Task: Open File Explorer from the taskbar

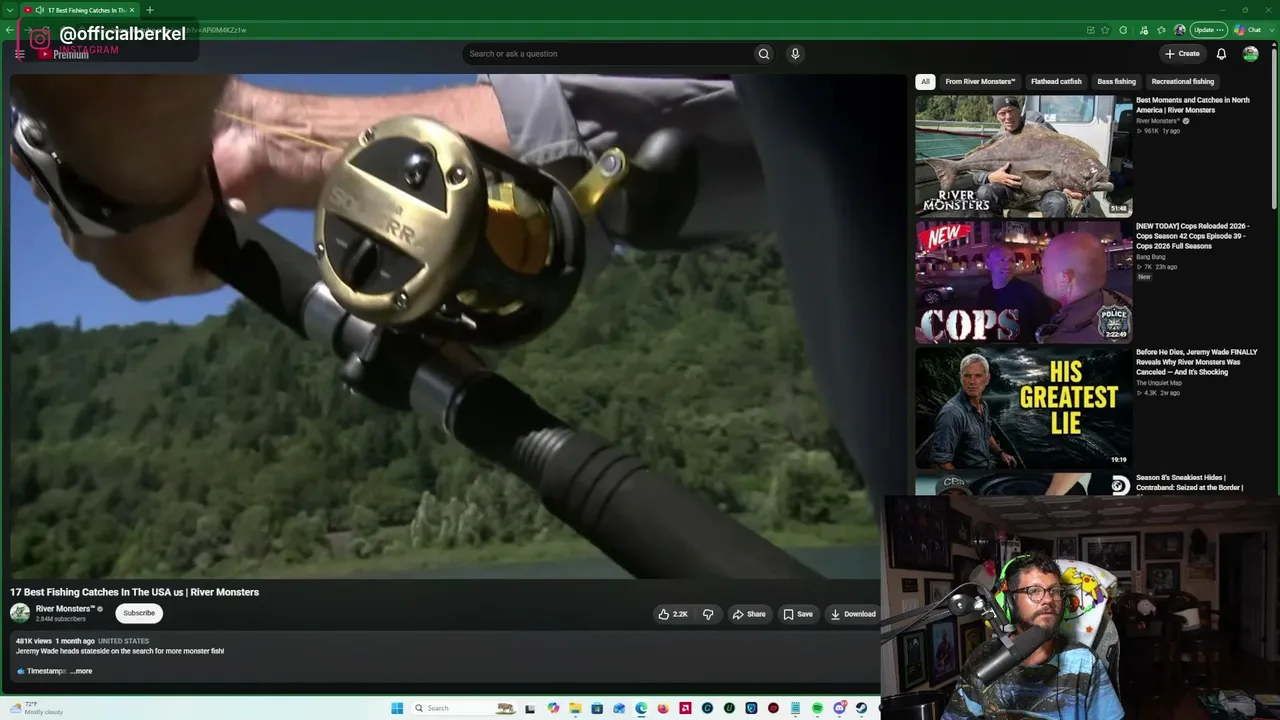Action: click(x=575, y=708)
